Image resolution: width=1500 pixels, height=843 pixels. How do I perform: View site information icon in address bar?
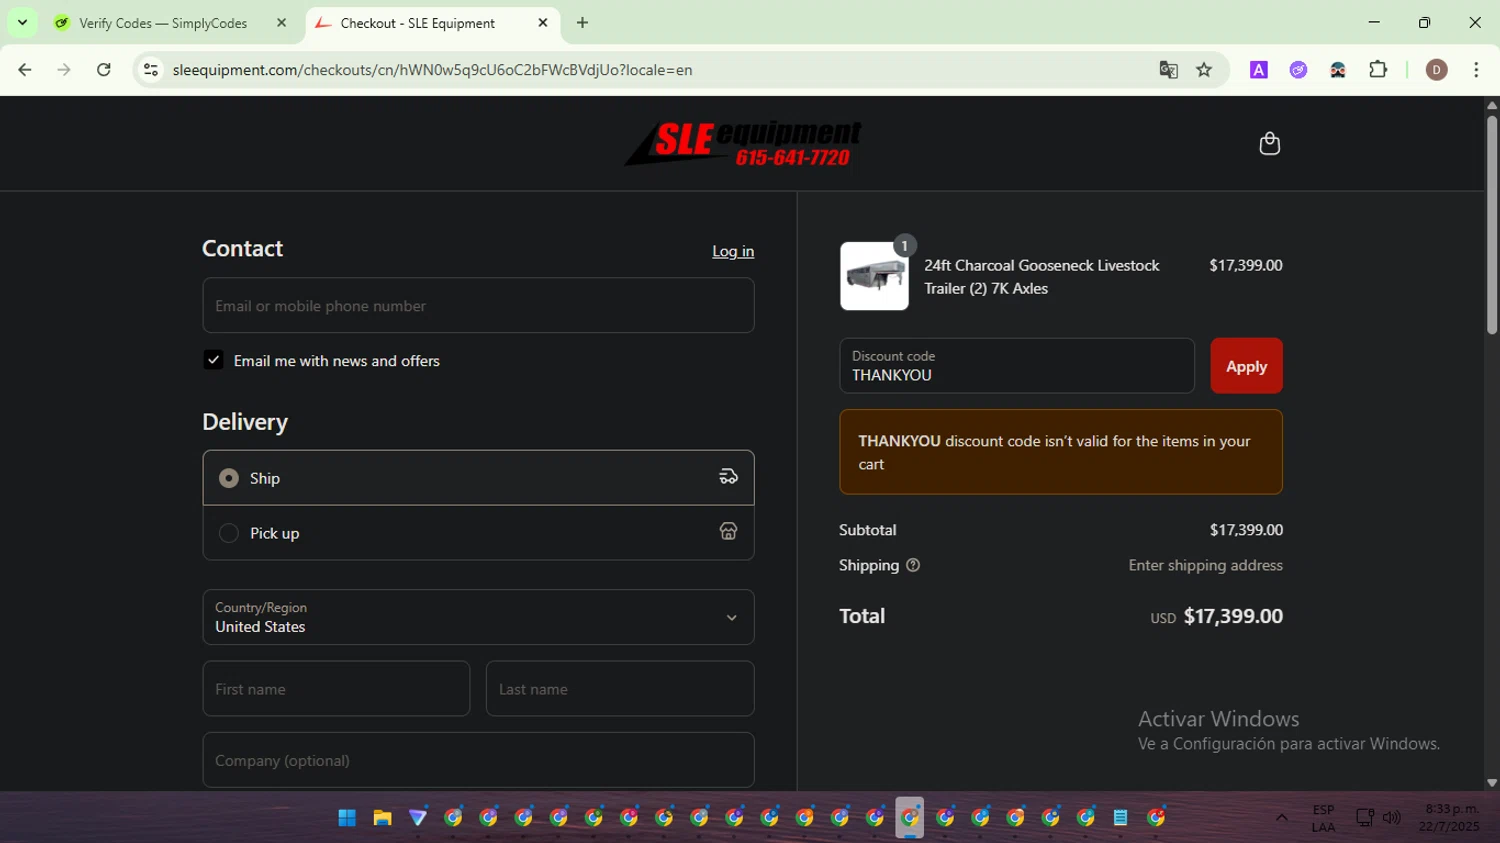click(x=151, y=70)
